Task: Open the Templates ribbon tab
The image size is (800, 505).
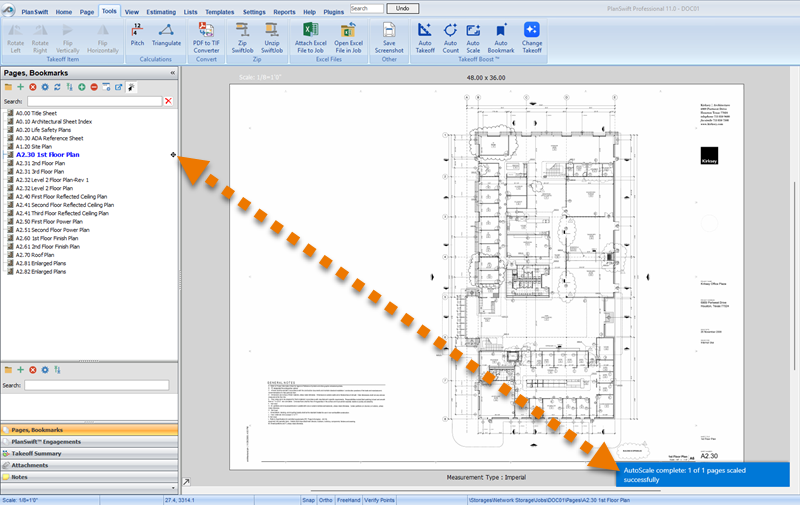Action: (219, 12)
